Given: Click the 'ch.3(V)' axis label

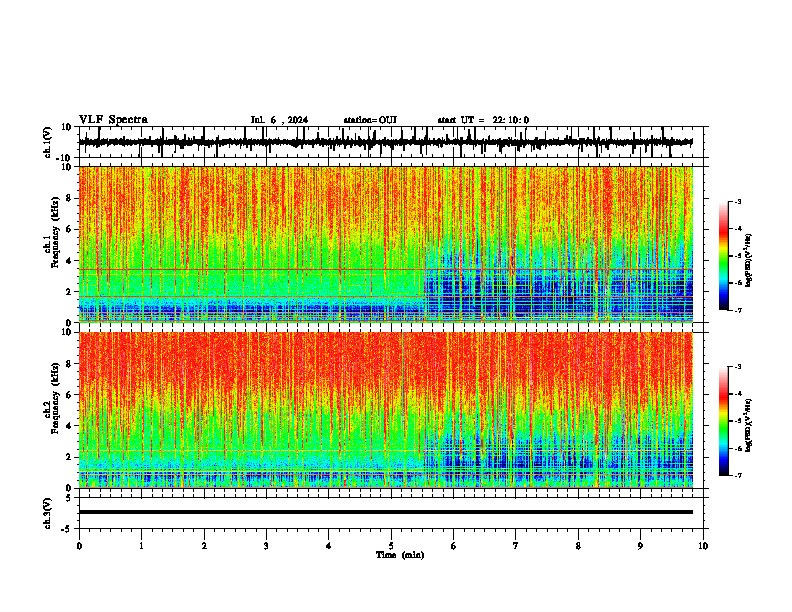Looking at the screenshot, I should pyautogui.click(x=48, y=514).
